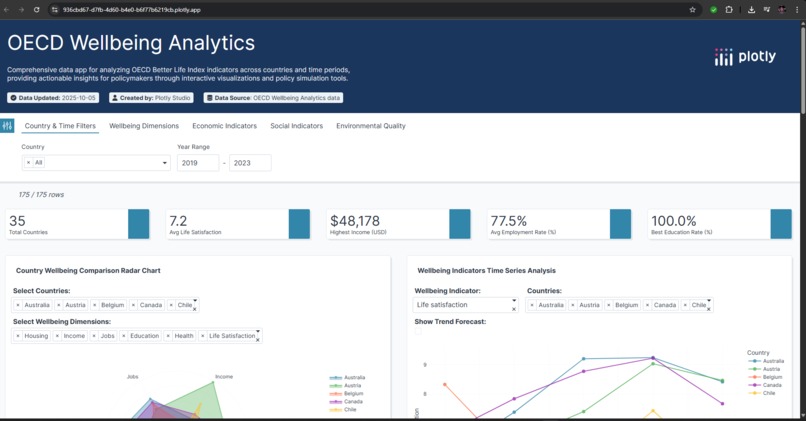
Task: Click the Data Updated badge
Action: pos(53,98)
